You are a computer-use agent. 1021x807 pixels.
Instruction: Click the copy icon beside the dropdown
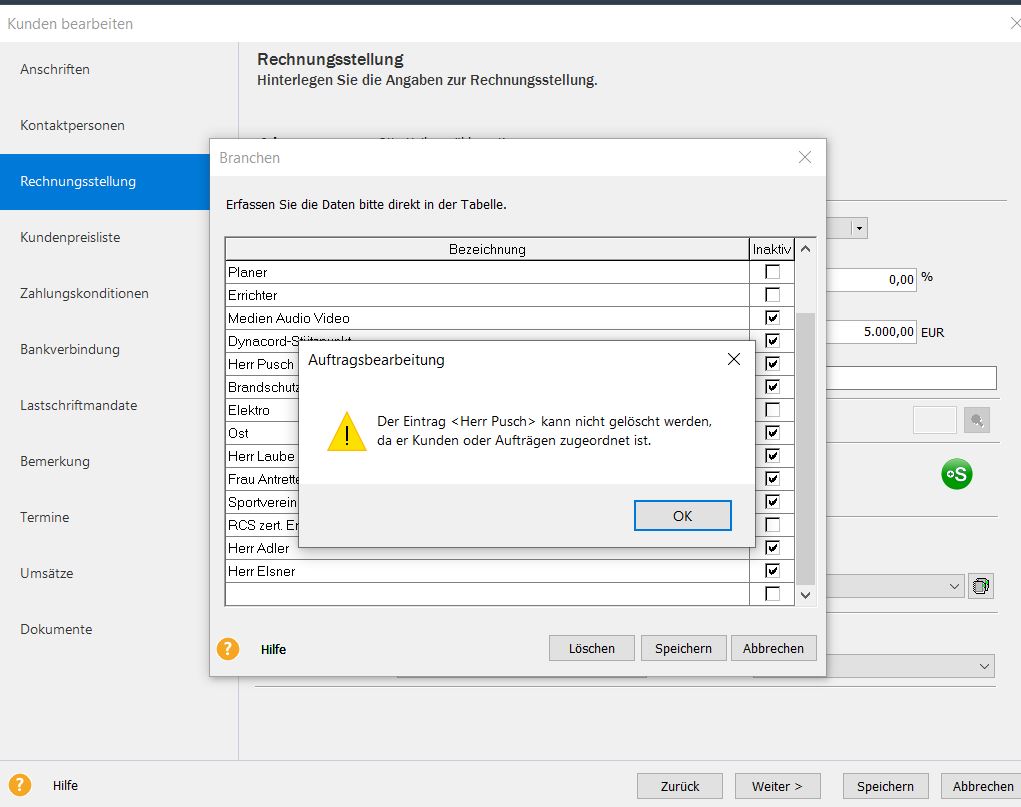[x=981, y=586]
